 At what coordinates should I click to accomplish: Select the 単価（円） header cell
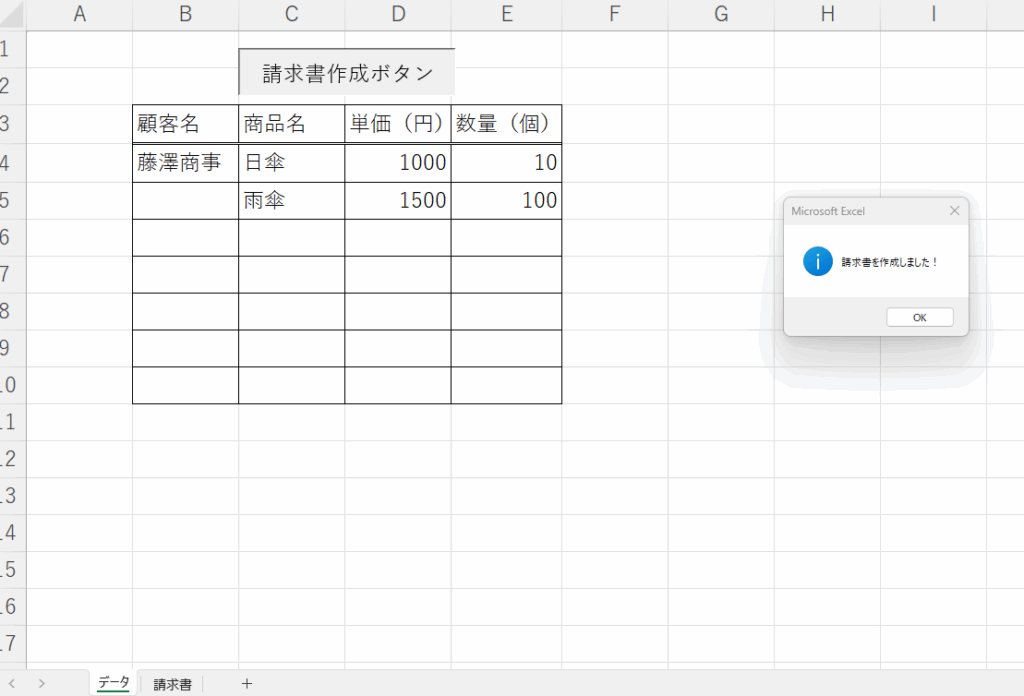point(397,124)
